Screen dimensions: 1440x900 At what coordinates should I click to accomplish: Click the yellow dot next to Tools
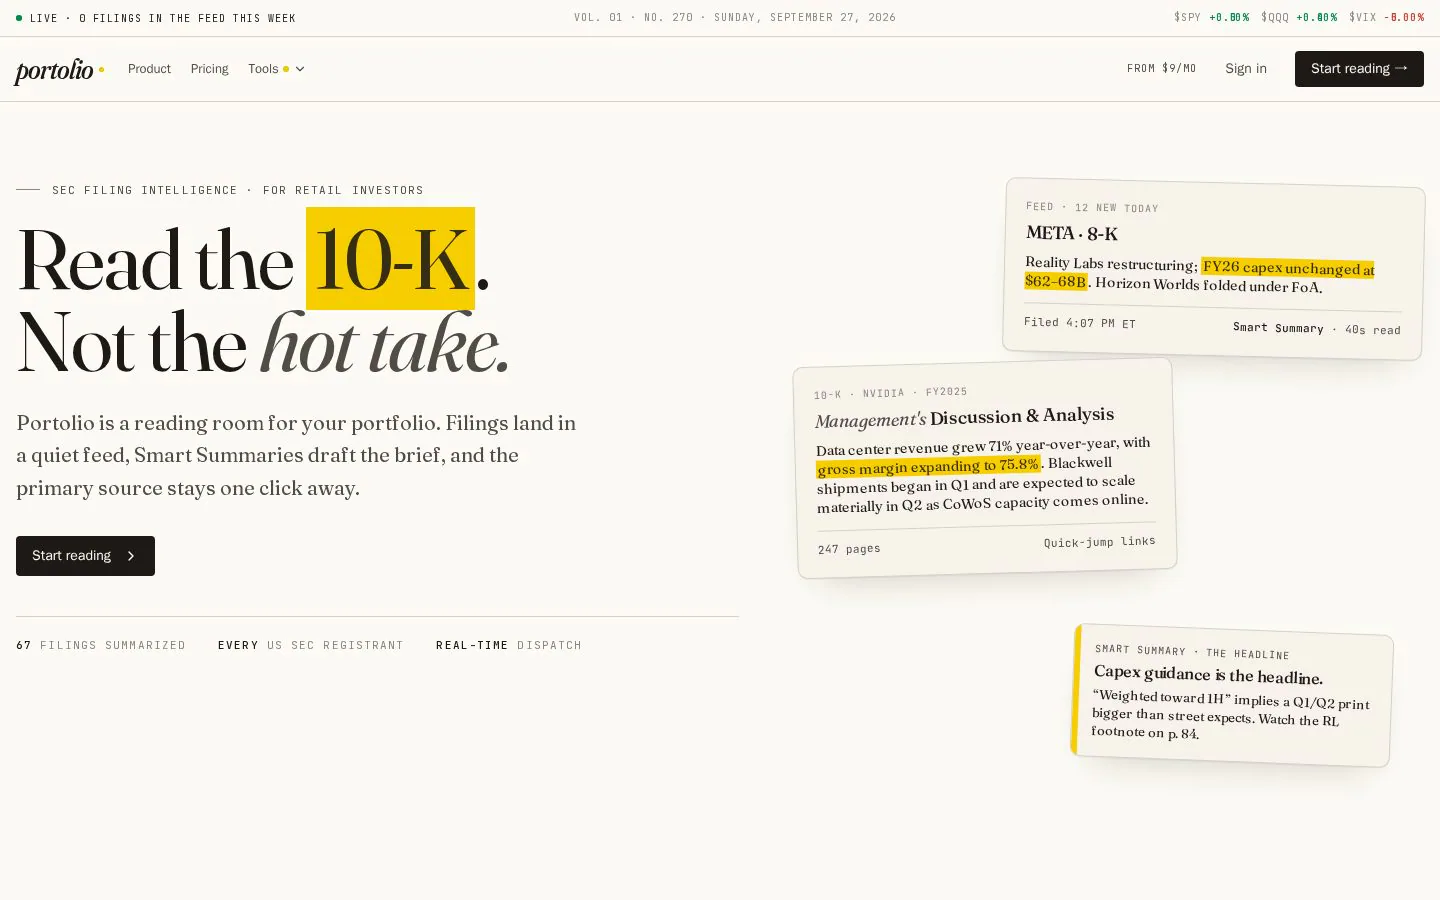(x=286, y=69)
